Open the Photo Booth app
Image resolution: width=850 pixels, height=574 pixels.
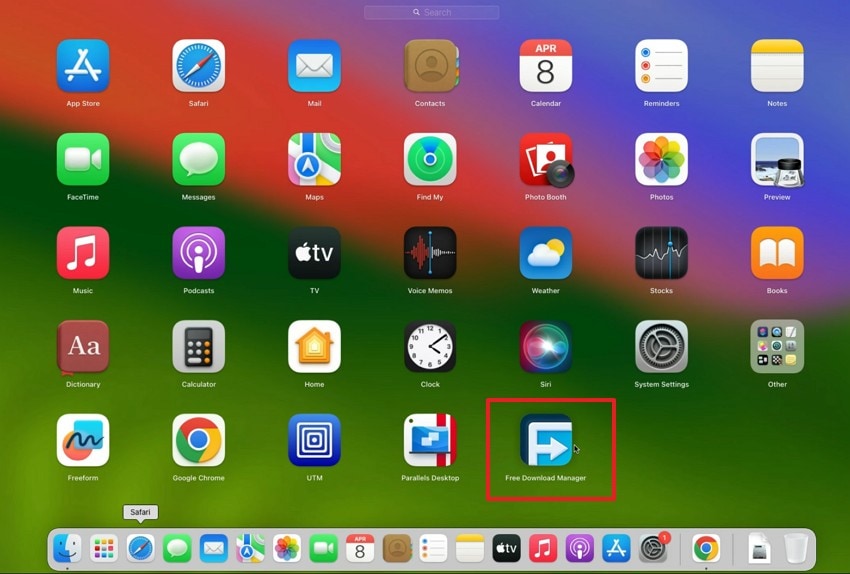pyautogui.click(x=545, y=159)
